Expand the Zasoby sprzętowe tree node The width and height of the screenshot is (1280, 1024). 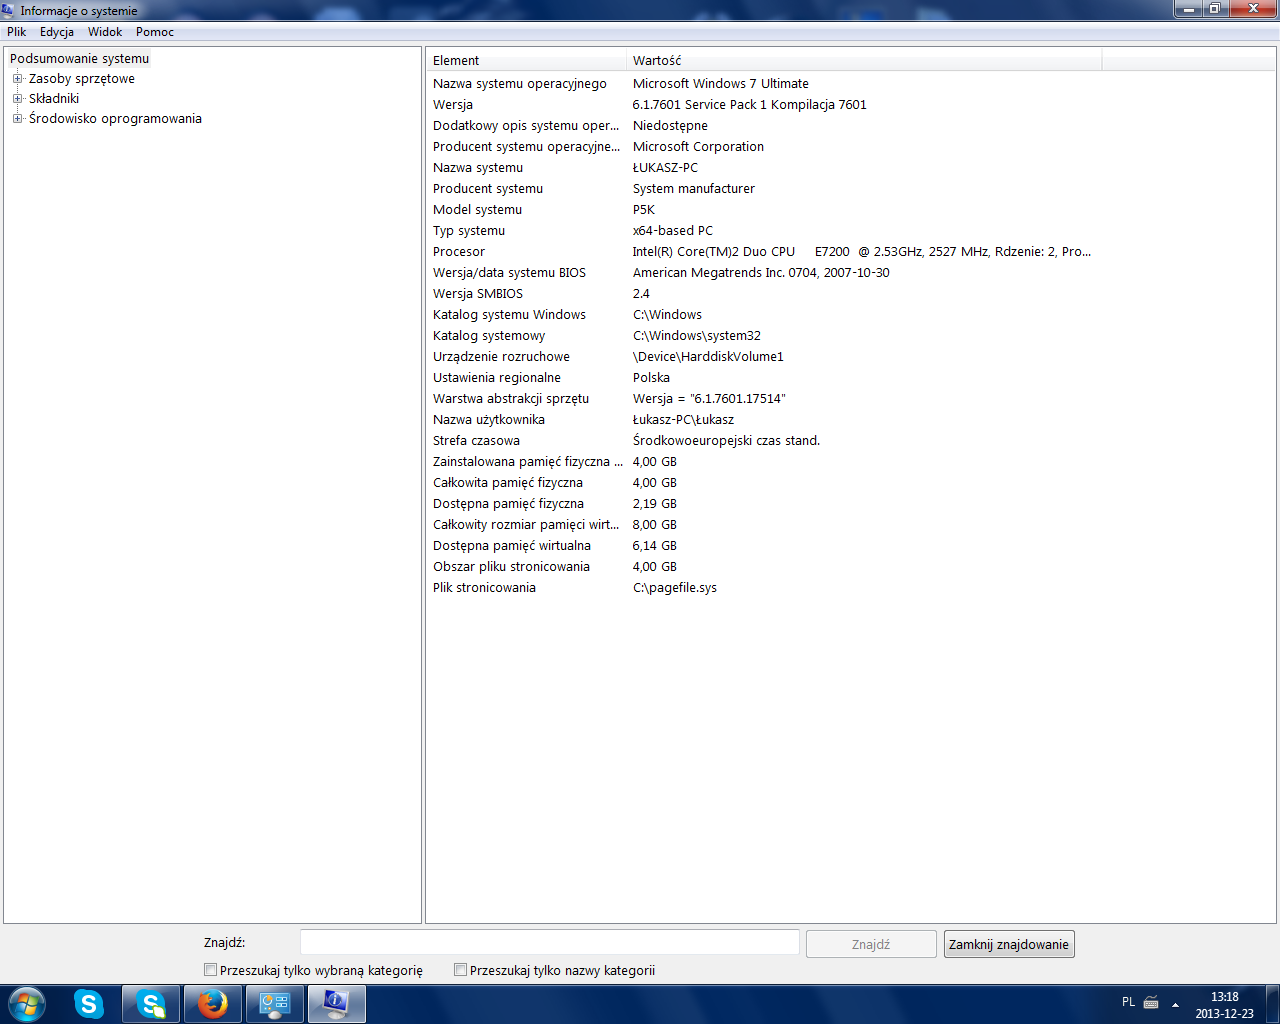coord(17,78)
